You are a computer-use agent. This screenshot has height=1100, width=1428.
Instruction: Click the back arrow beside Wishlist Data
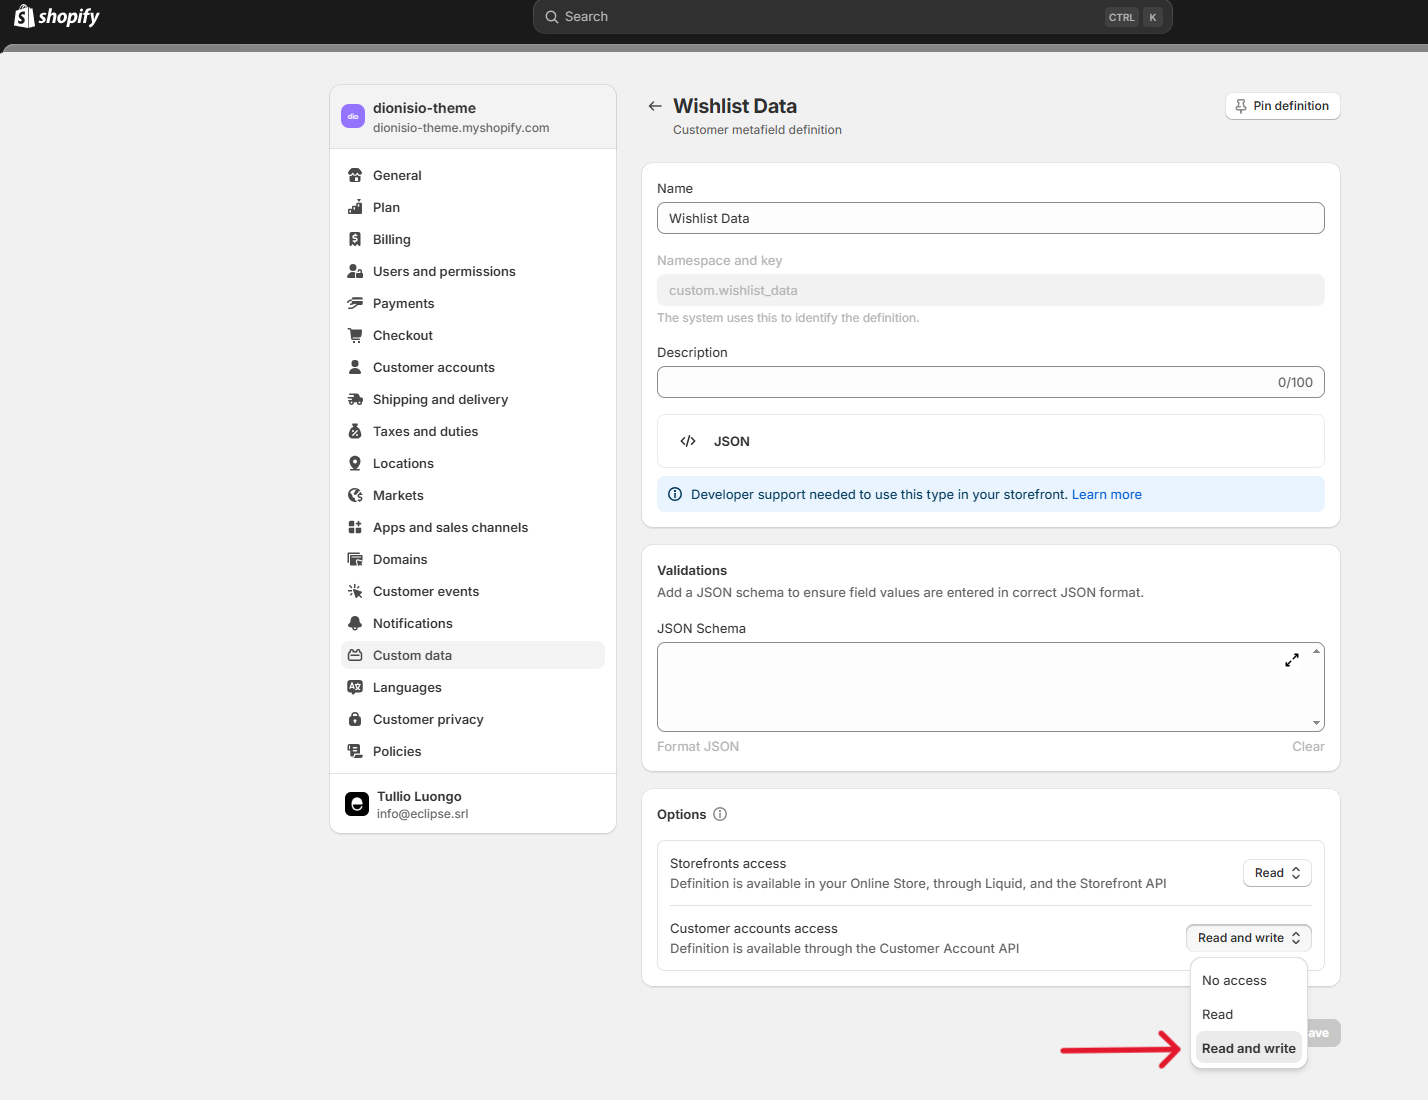tap(655, 106)
